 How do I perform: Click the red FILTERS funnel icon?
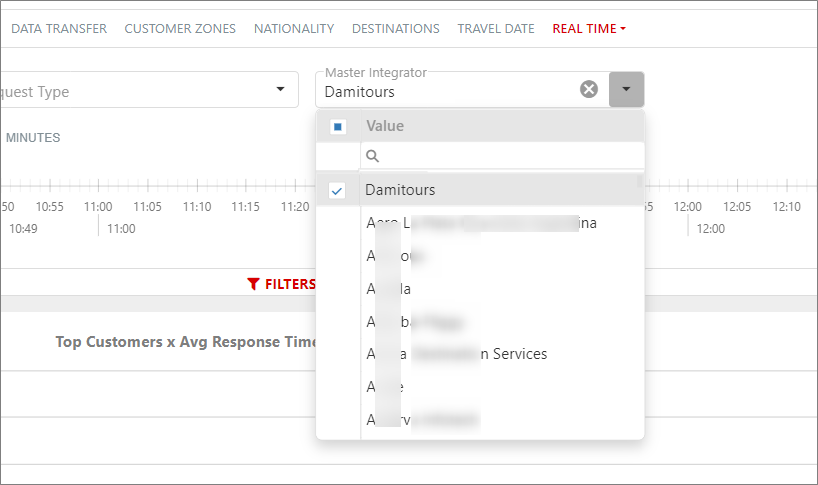pyautogui.click(x=254, y=284)
